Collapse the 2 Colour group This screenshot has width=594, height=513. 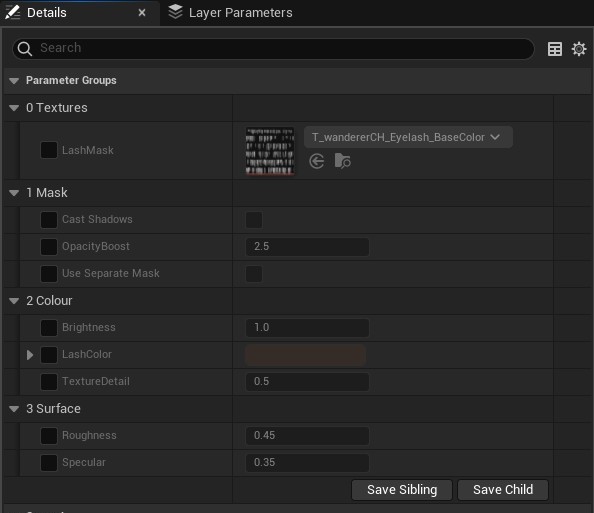click(x=14, y=301)
